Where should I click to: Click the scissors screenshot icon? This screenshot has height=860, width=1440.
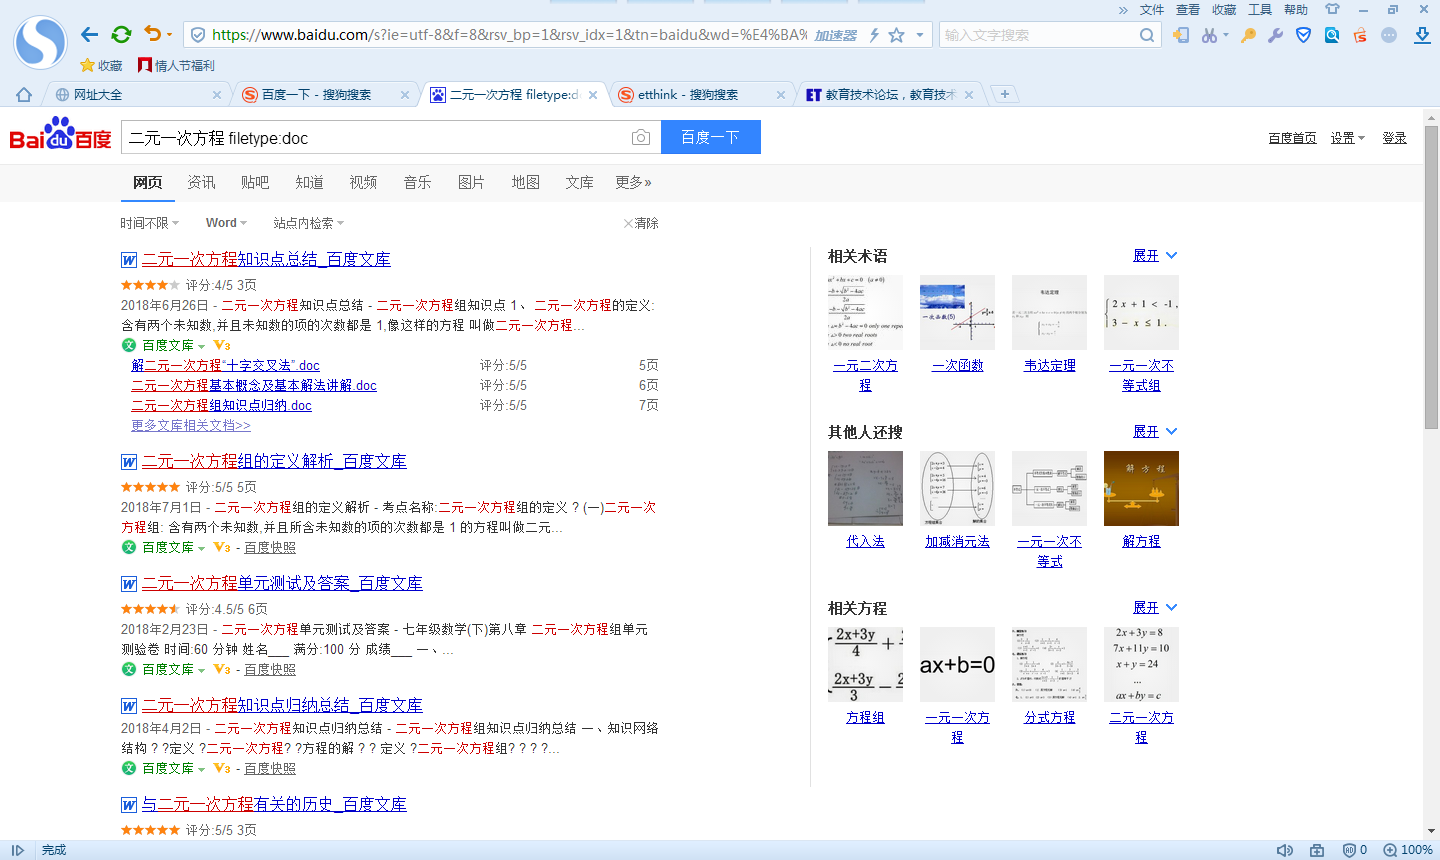coord(1210,35)
